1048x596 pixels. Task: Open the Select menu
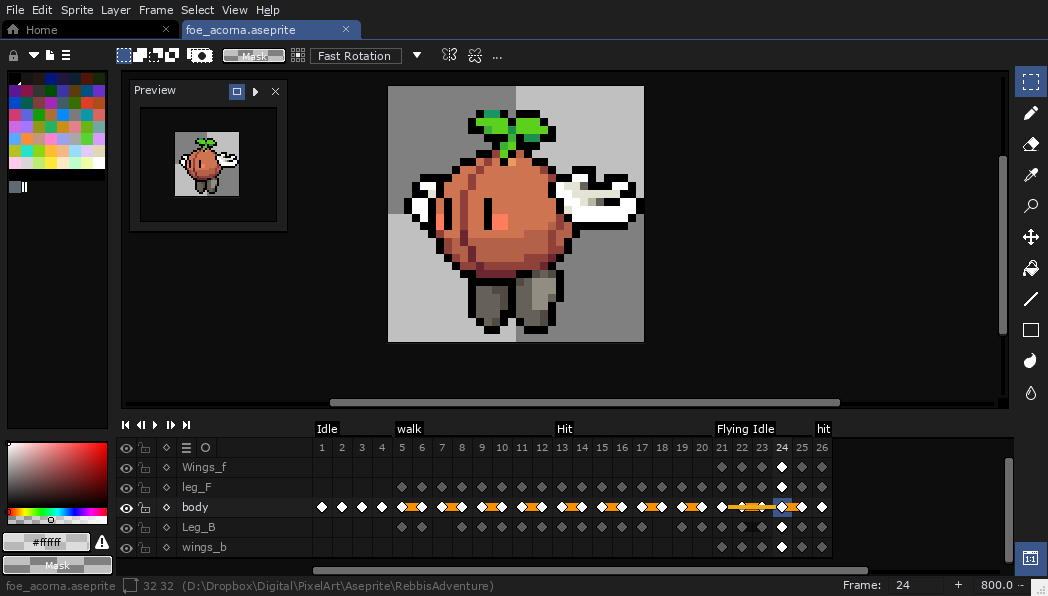click(197, 10)
